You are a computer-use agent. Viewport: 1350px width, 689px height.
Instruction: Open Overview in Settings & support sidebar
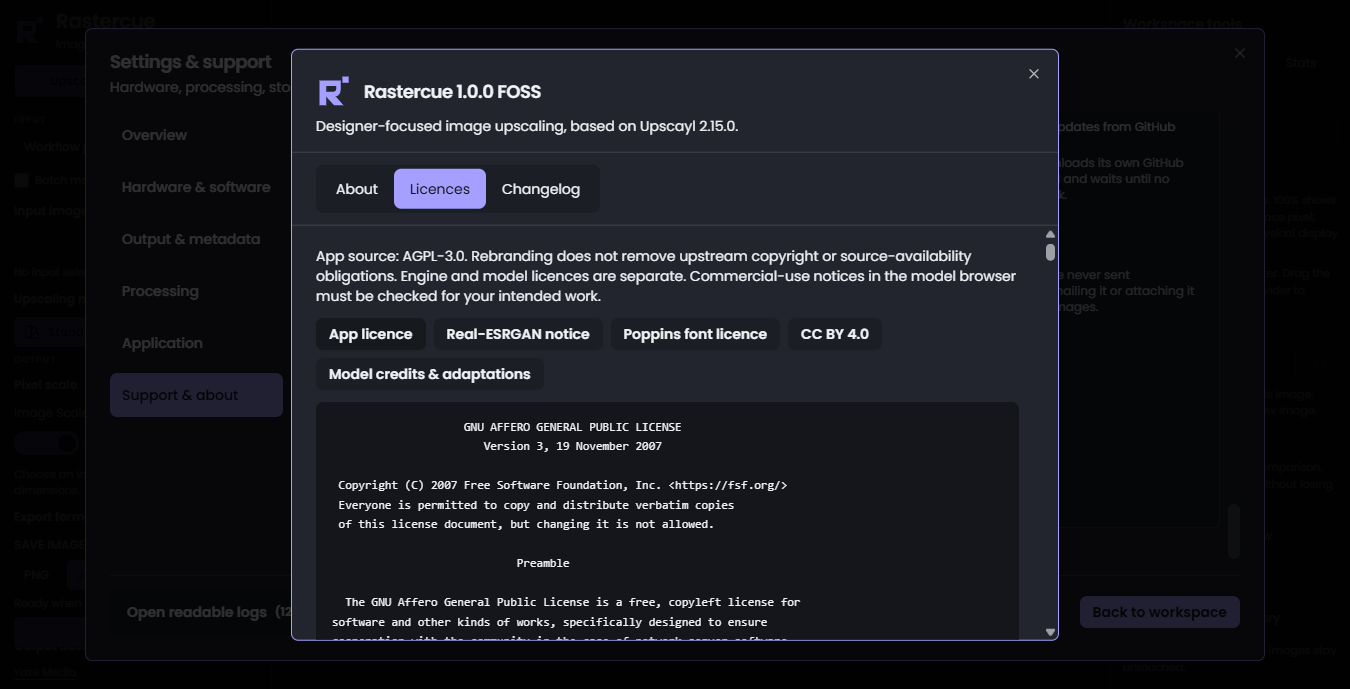point(196,135)
